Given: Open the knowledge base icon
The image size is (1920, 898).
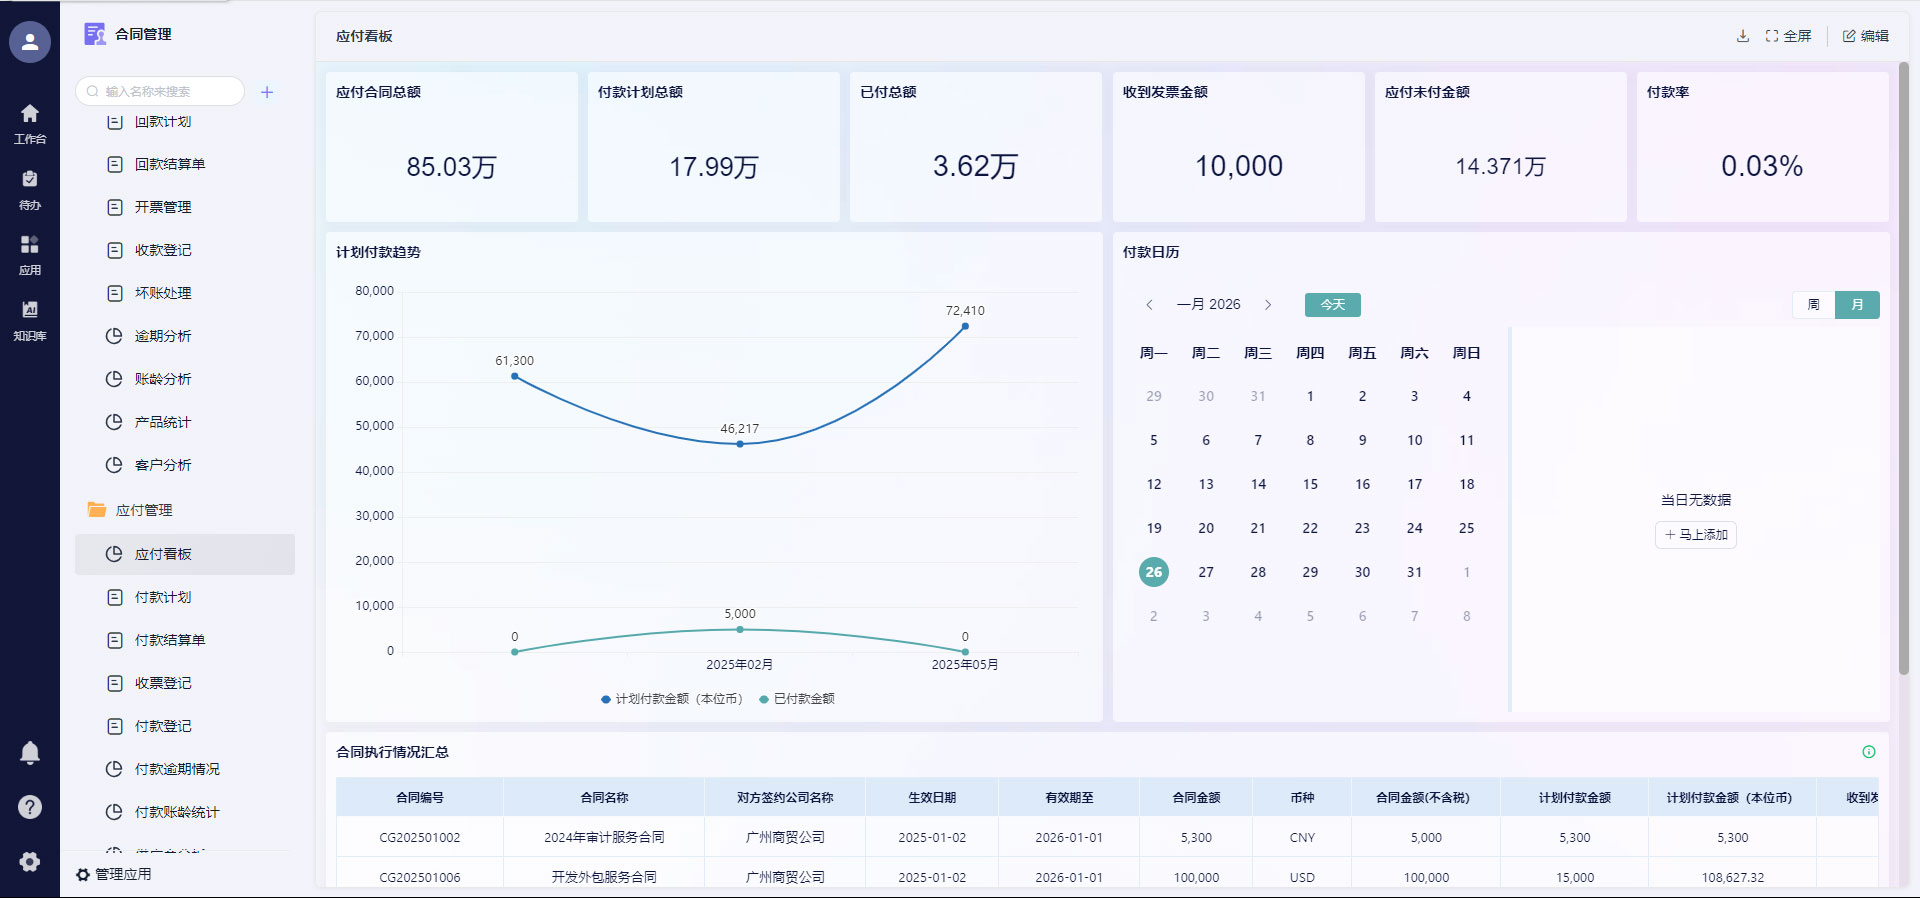Looking at the screenshot, I should [30, 319].
